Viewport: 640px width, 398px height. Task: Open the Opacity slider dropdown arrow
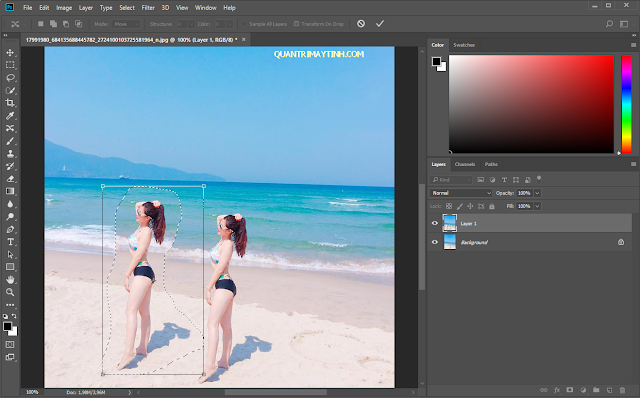pyautogui.click(x=537, y=193)
